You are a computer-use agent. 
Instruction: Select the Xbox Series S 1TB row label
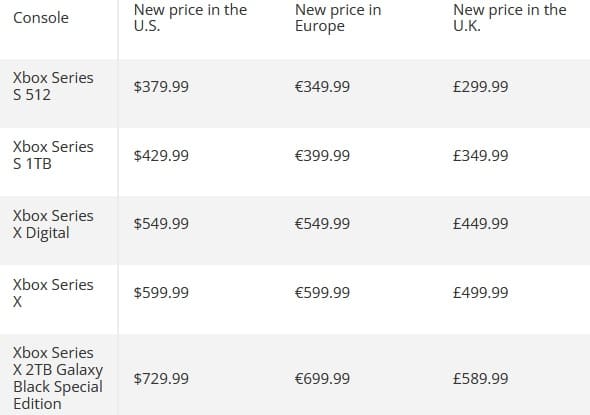[53, 155]
